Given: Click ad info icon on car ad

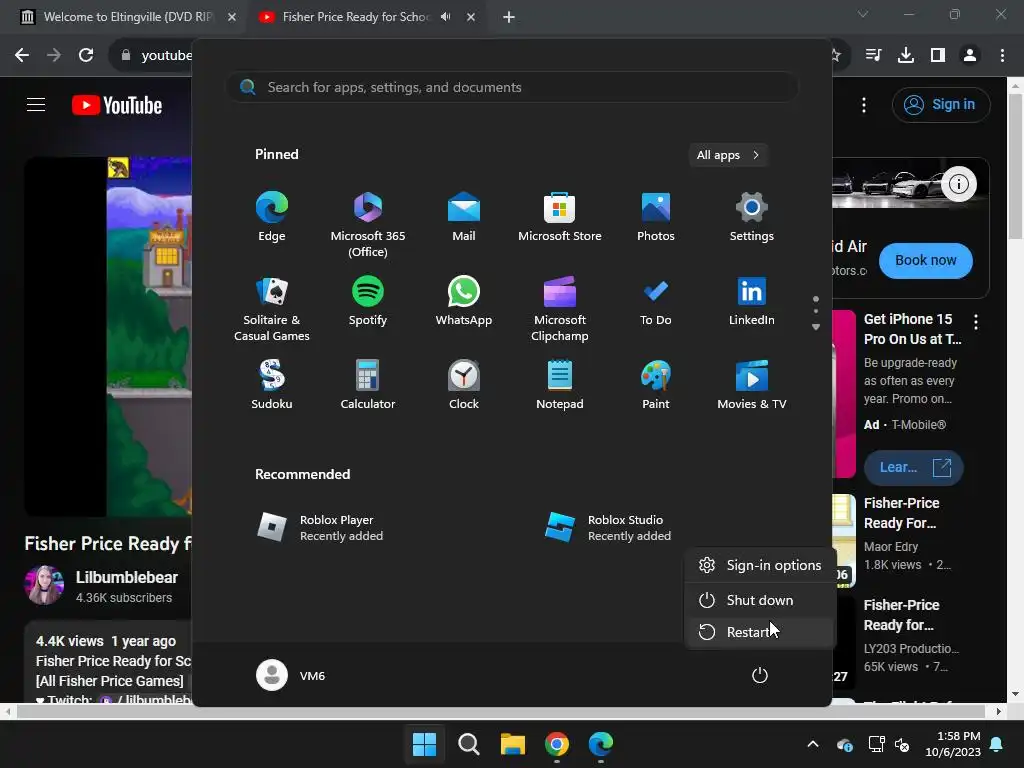Looking at the screenshot, I should point(959,184).
